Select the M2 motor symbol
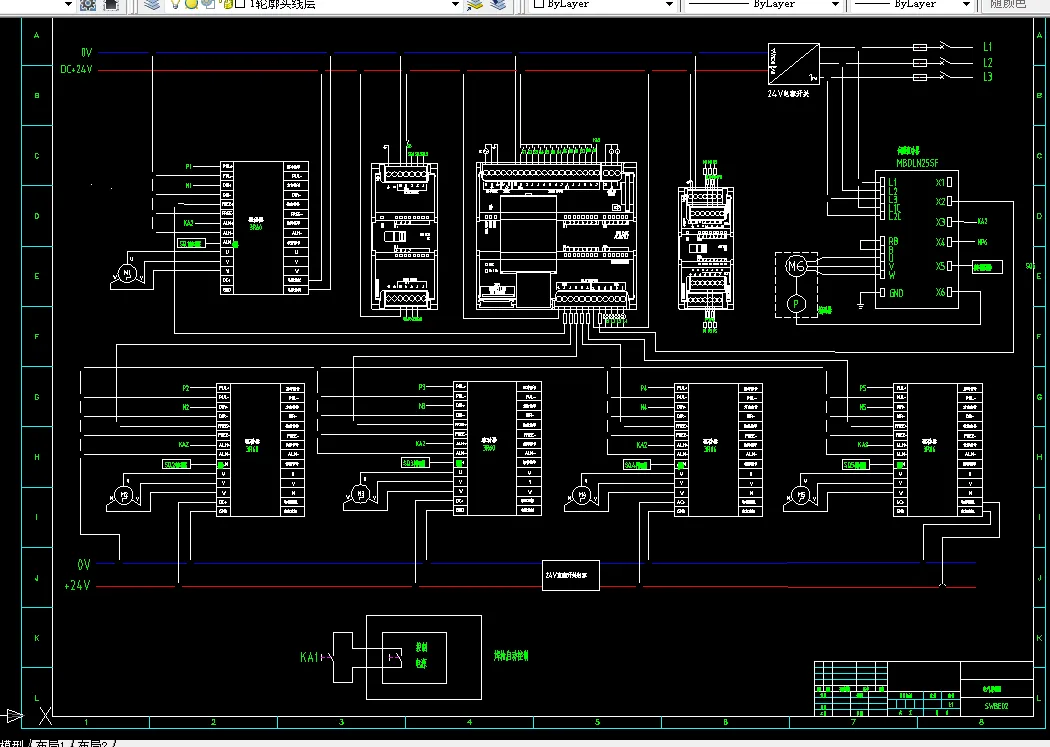This screenshot has width=1050, height=747. (123, 496)
